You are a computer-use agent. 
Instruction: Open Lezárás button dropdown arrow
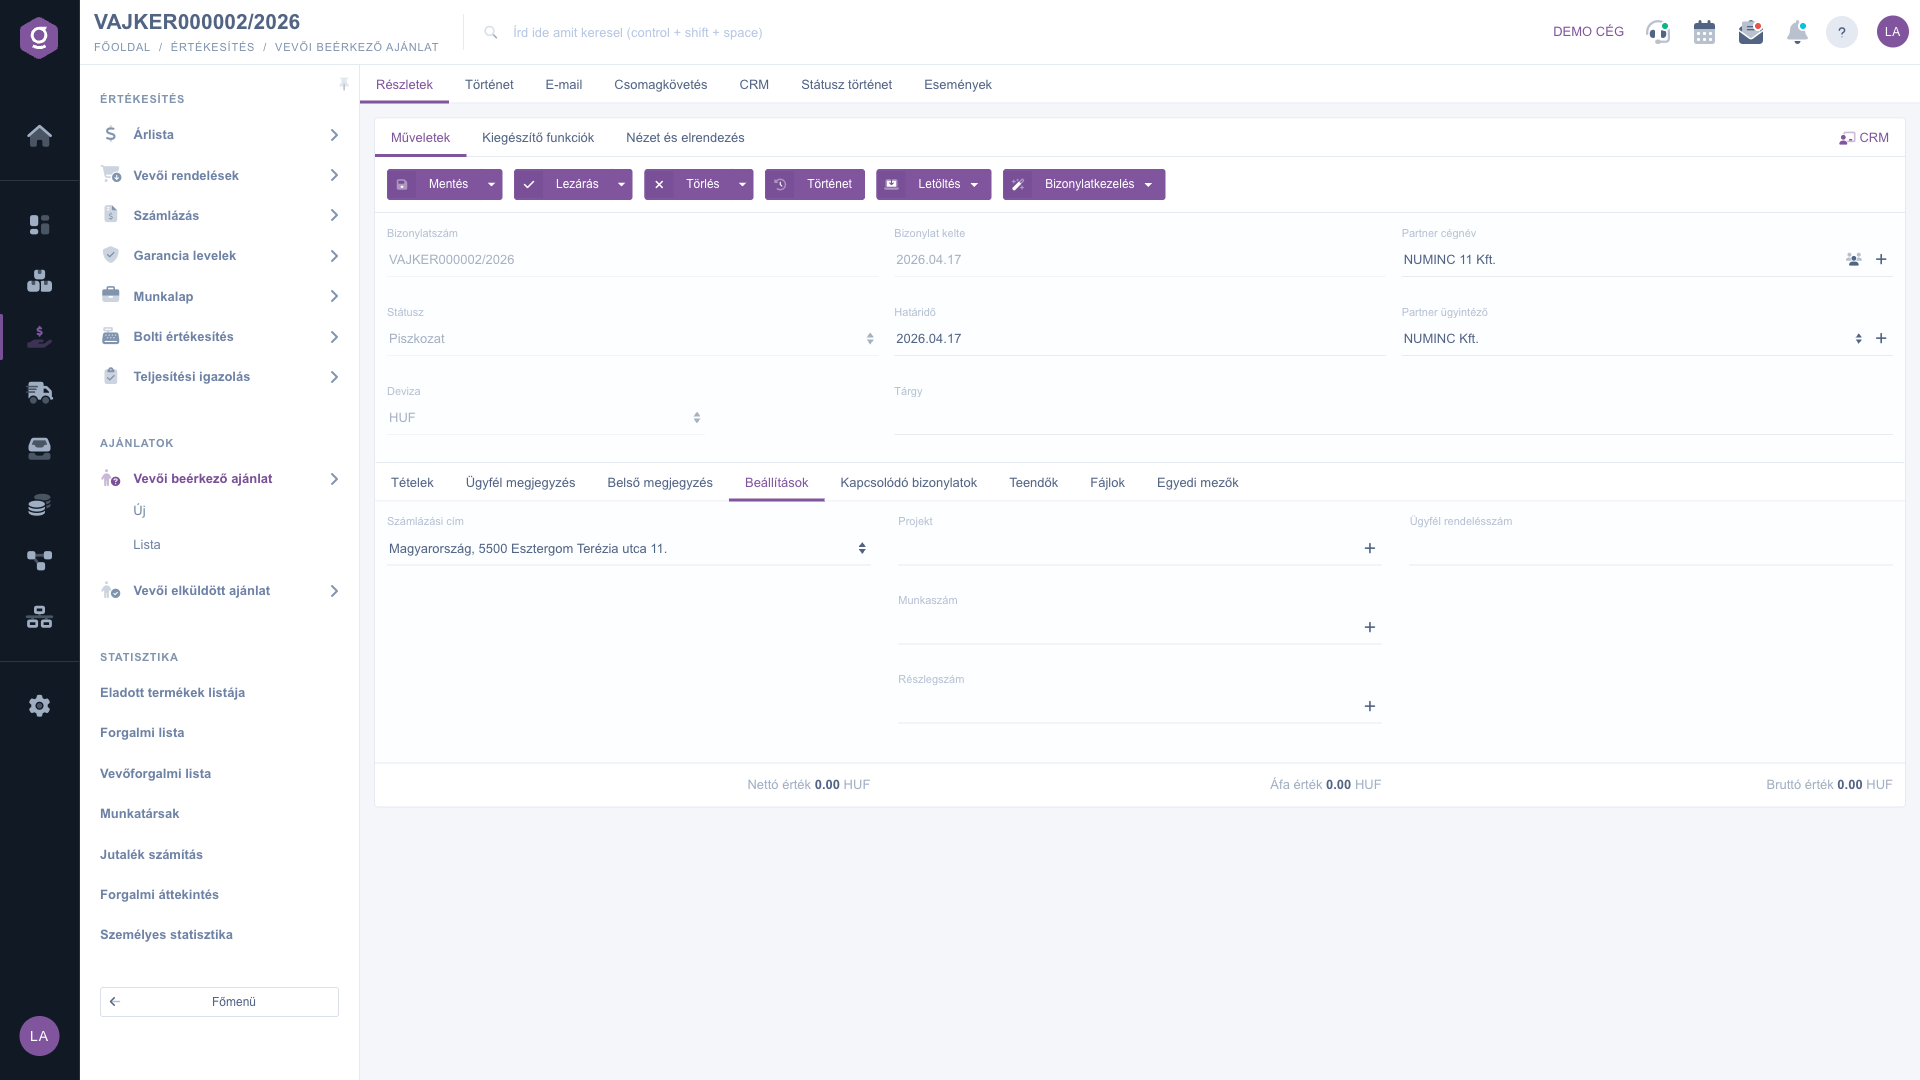click(621, 185)
